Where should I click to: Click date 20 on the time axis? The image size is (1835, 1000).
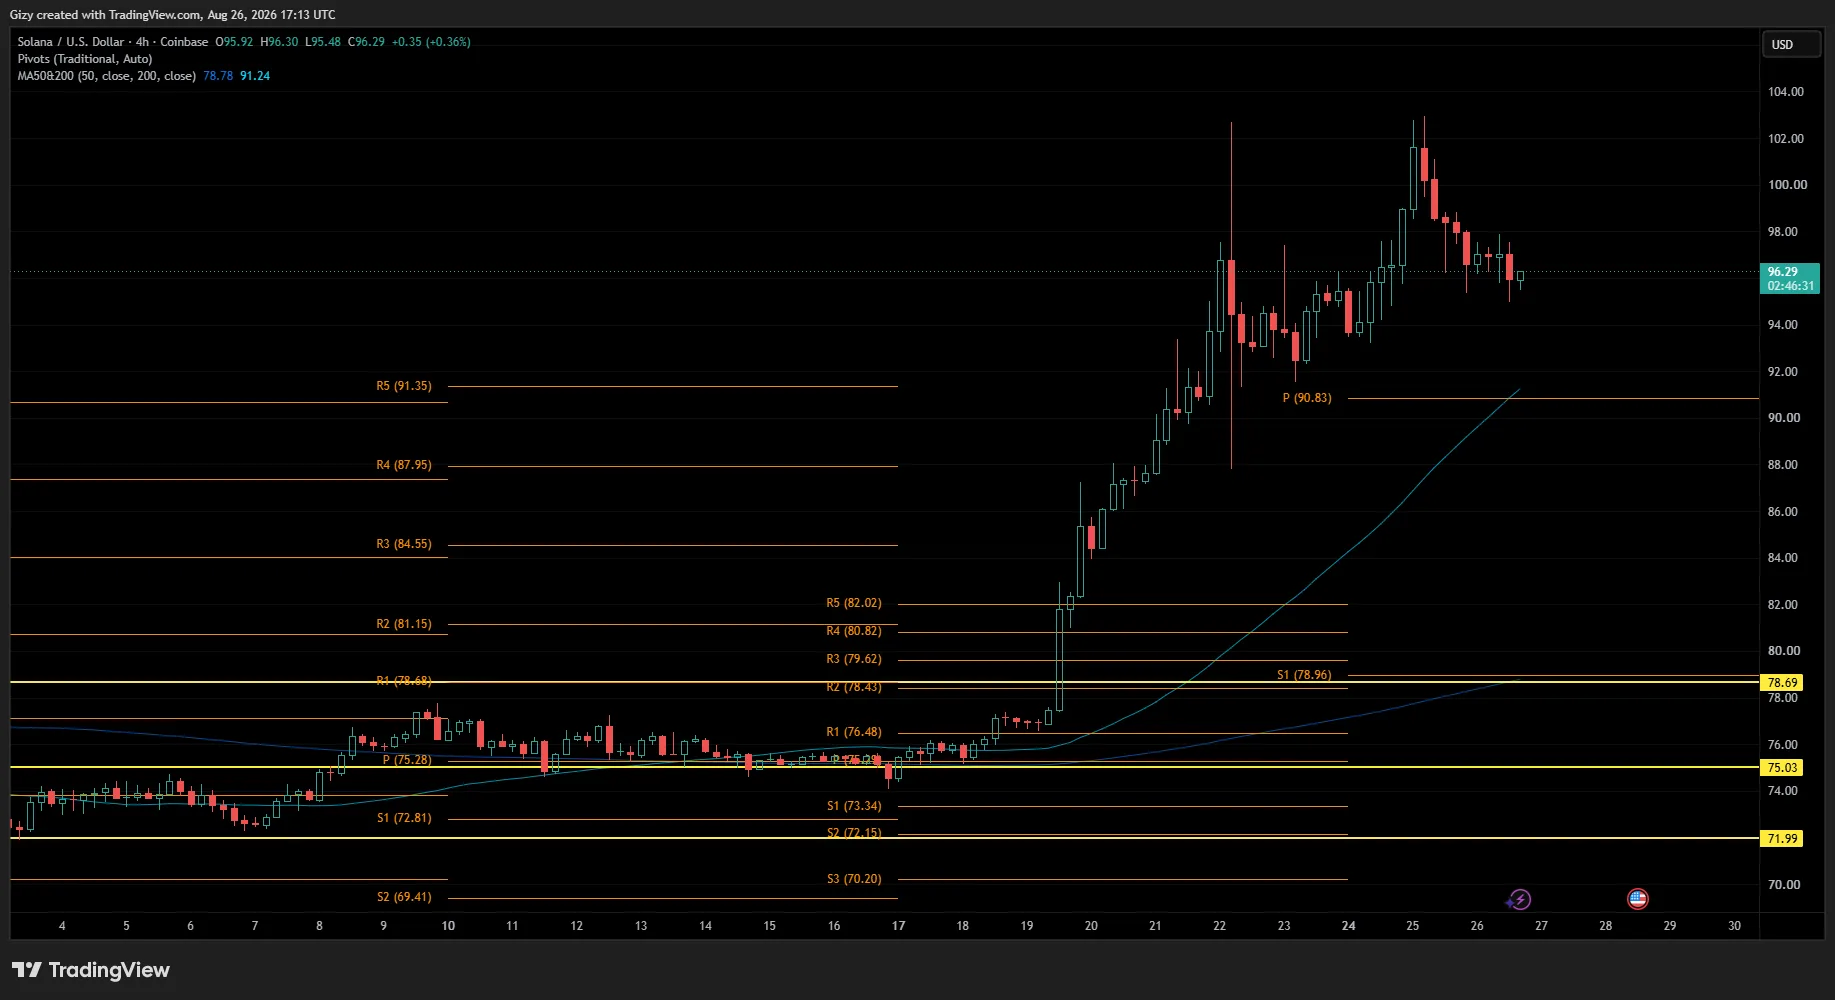click(1091, 926)
